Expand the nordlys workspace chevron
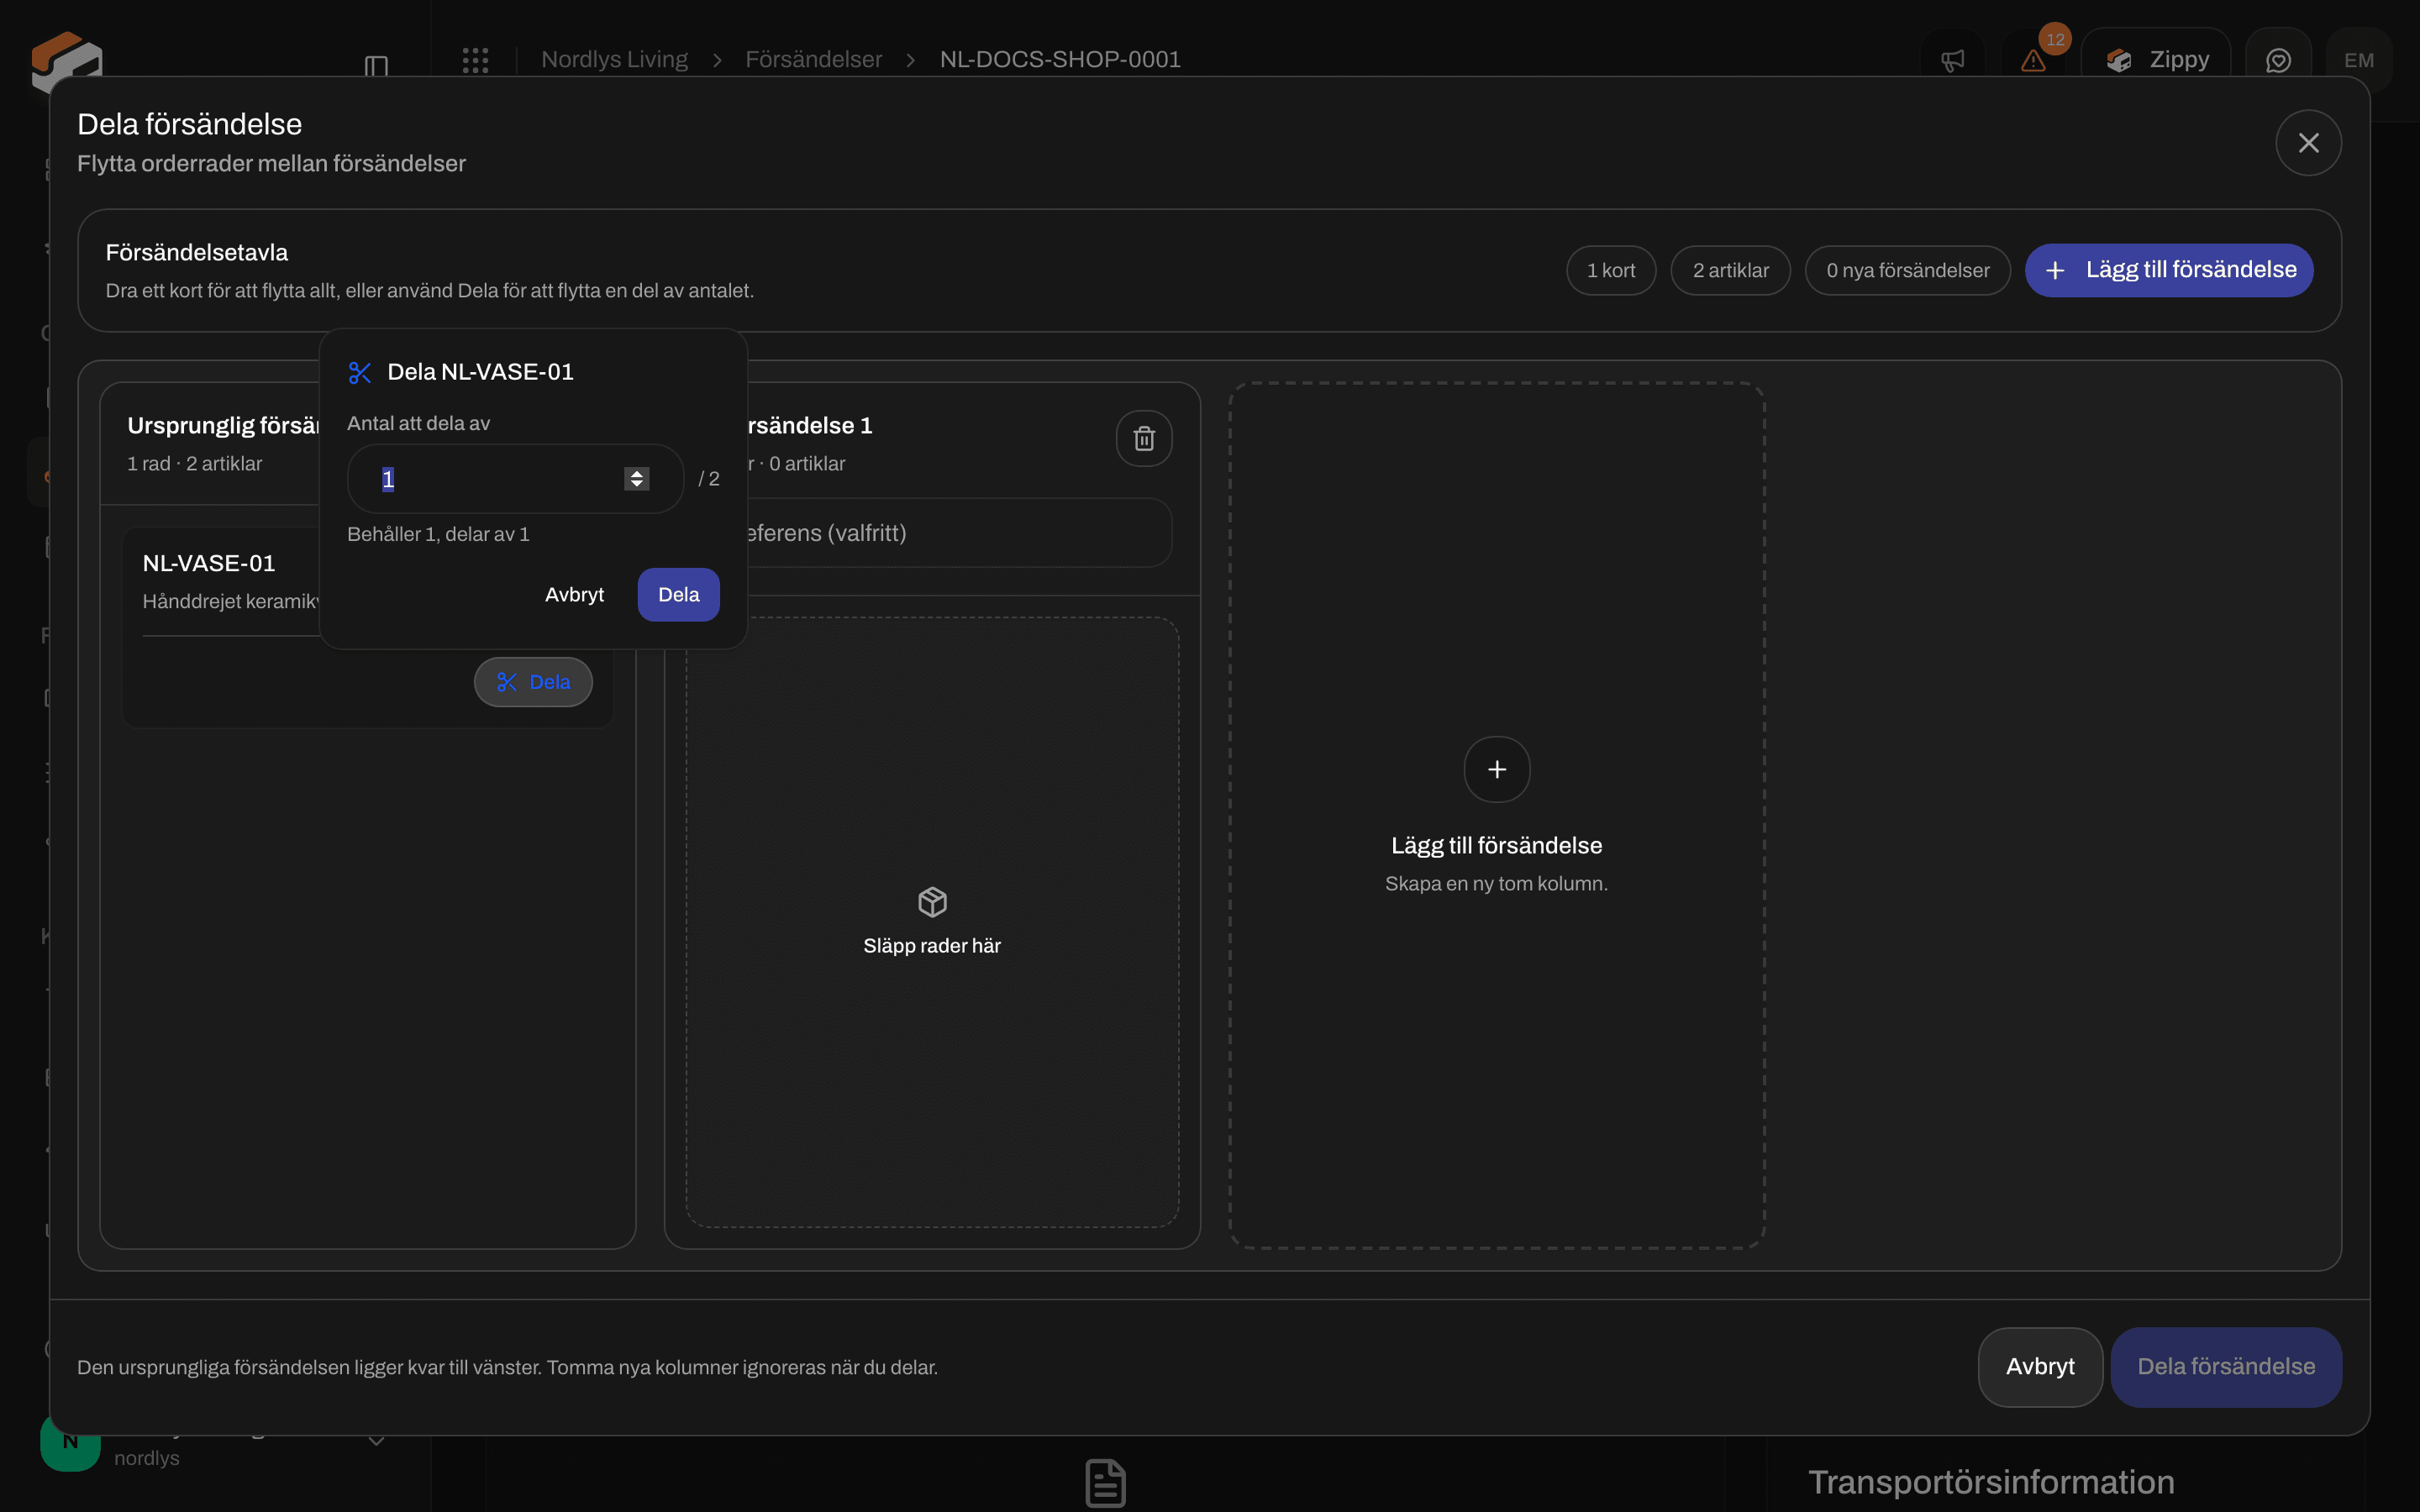Screen dimensions: 2420x1512 pos(377,1441)
